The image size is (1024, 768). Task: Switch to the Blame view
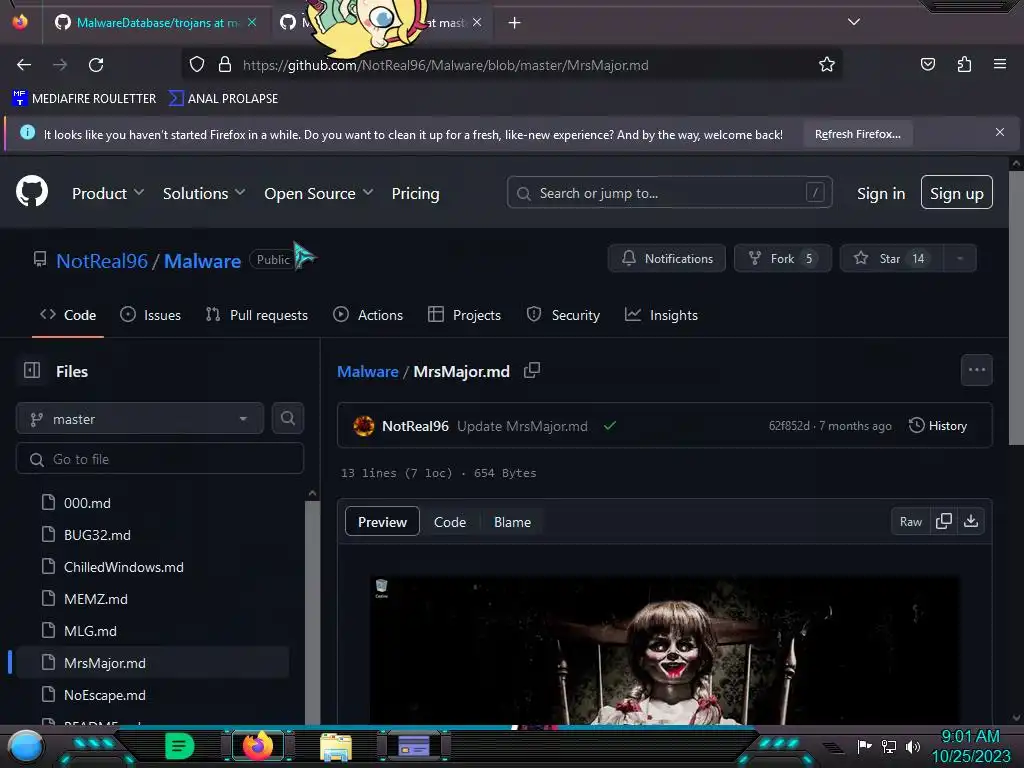tap(512, 522)
